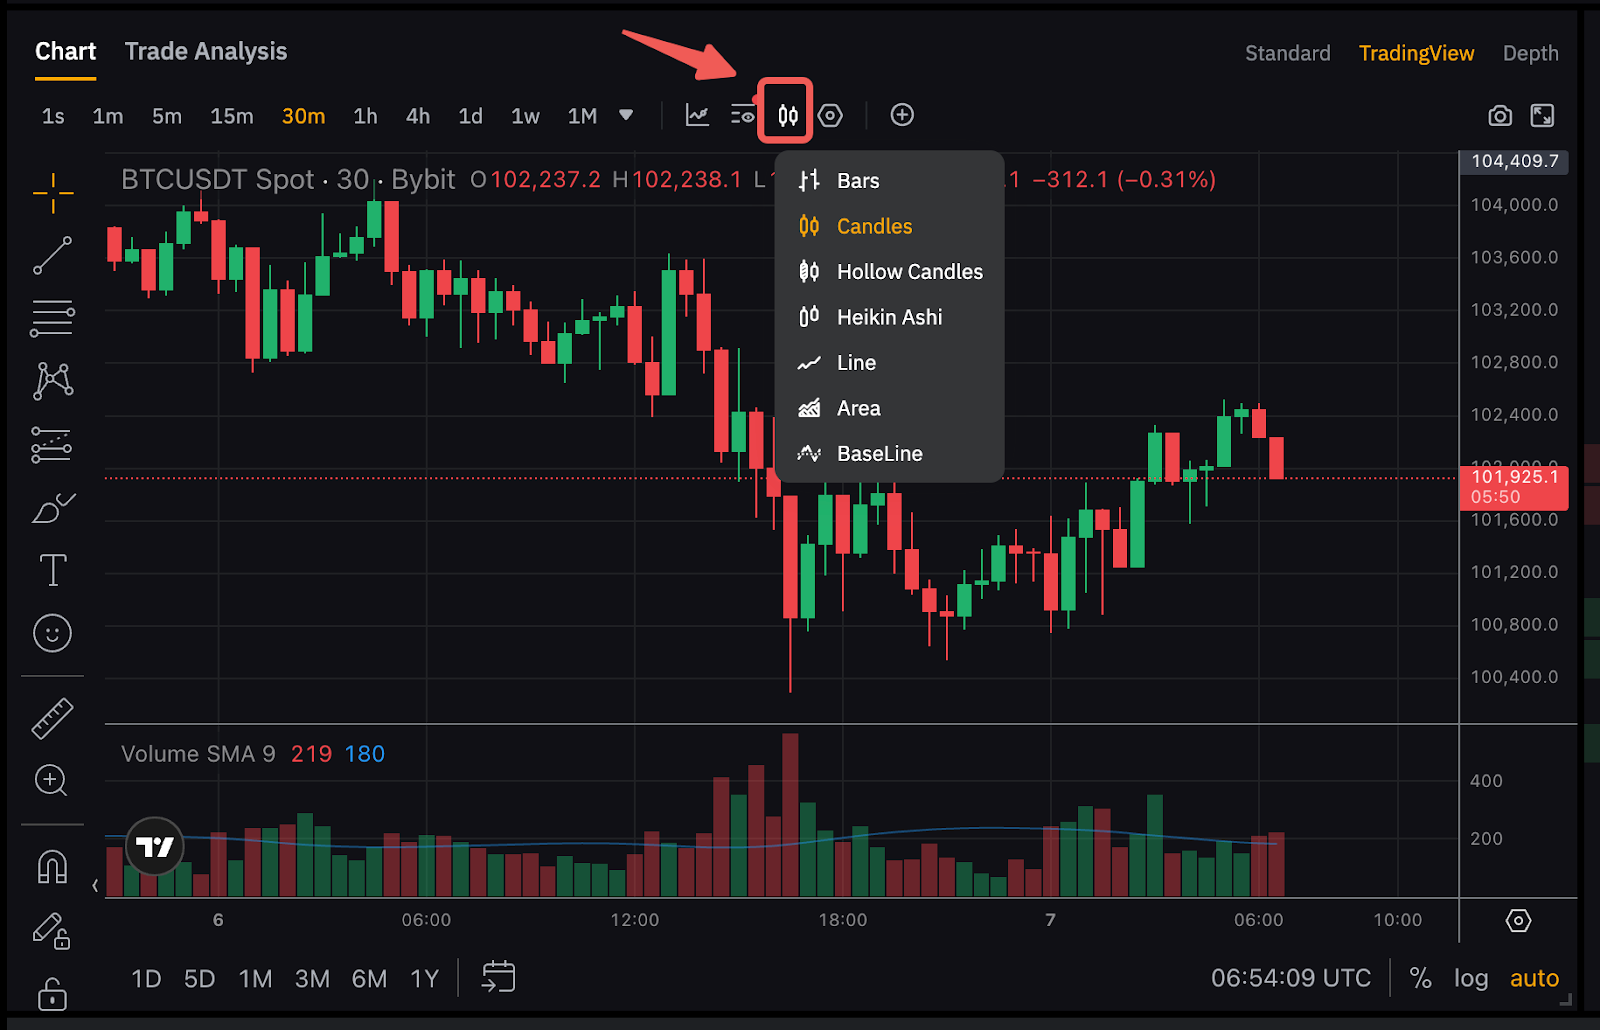The height and width of the screenshot is (1030, 1600).
Task: Select the ruler measure tool
Action: (52, 718)
